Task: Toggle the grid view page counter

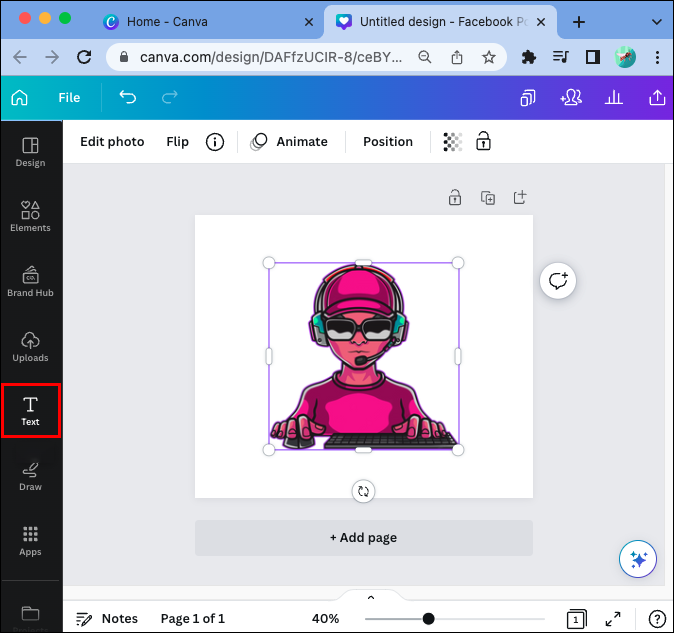Action: pos(576,619)
